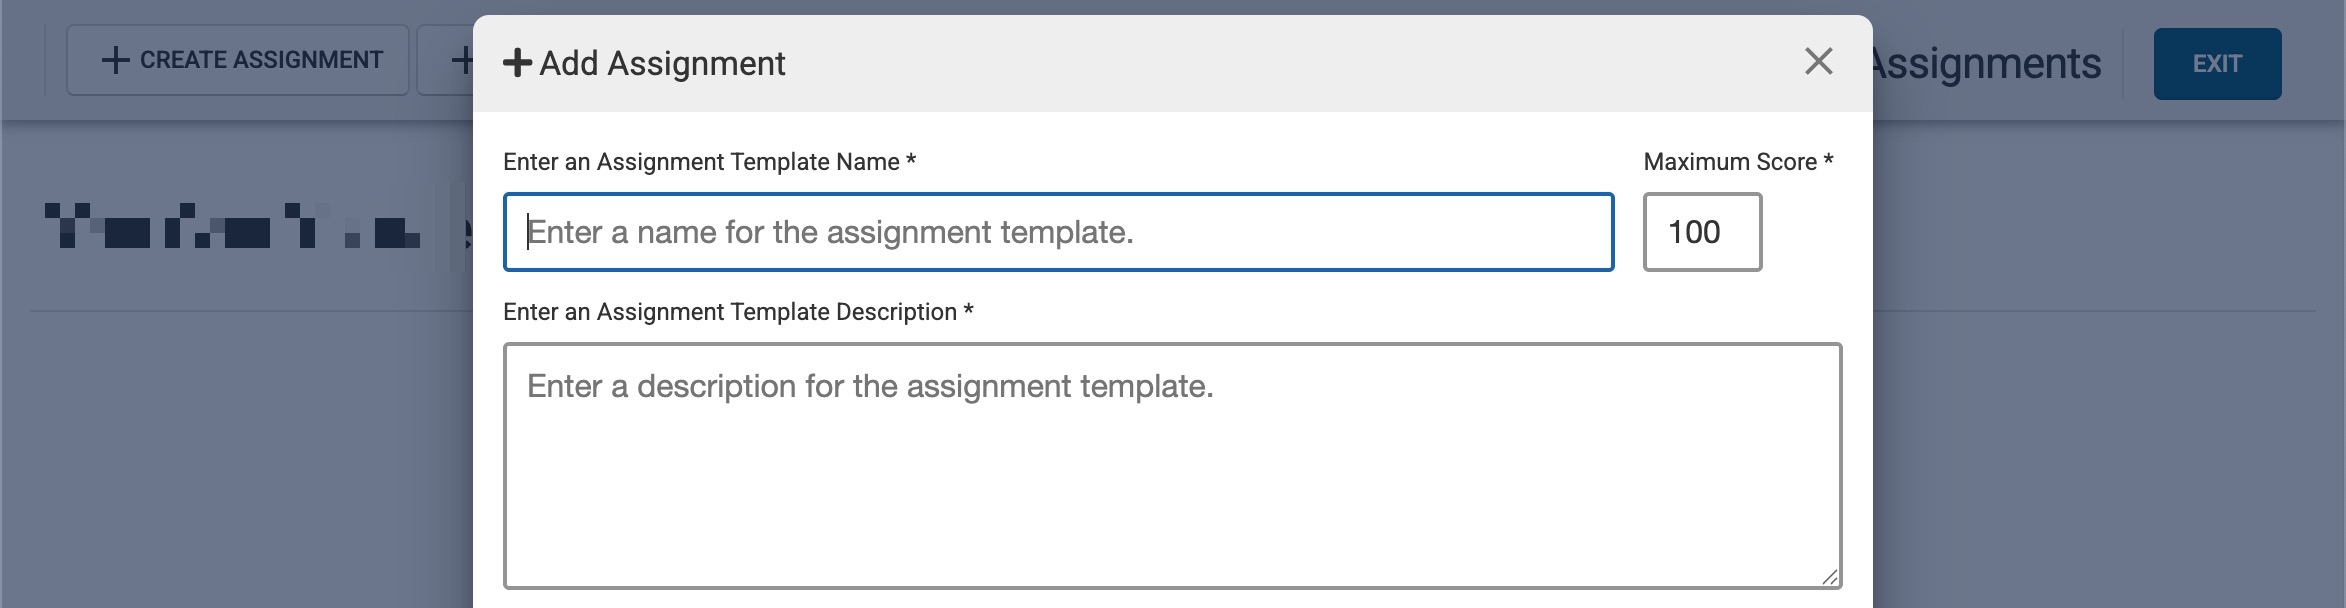Click the "Enter an Assignment Template Description" label
The image size is (2346, 608).
tap(729, 312)
